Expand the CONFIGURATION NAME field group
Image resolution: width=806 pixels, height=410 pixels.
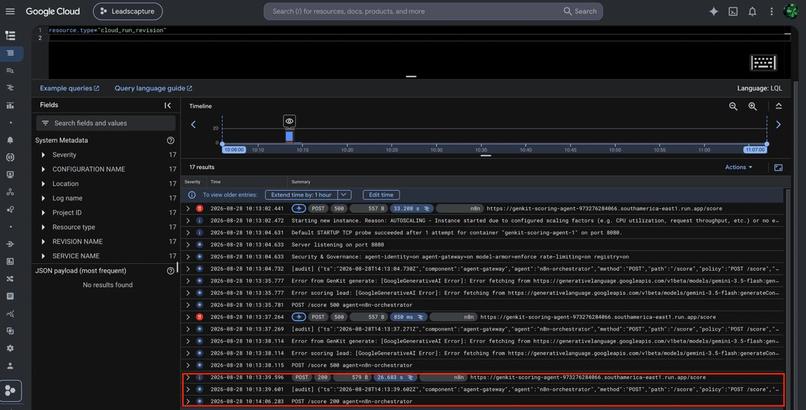click(x=43, y=169)
